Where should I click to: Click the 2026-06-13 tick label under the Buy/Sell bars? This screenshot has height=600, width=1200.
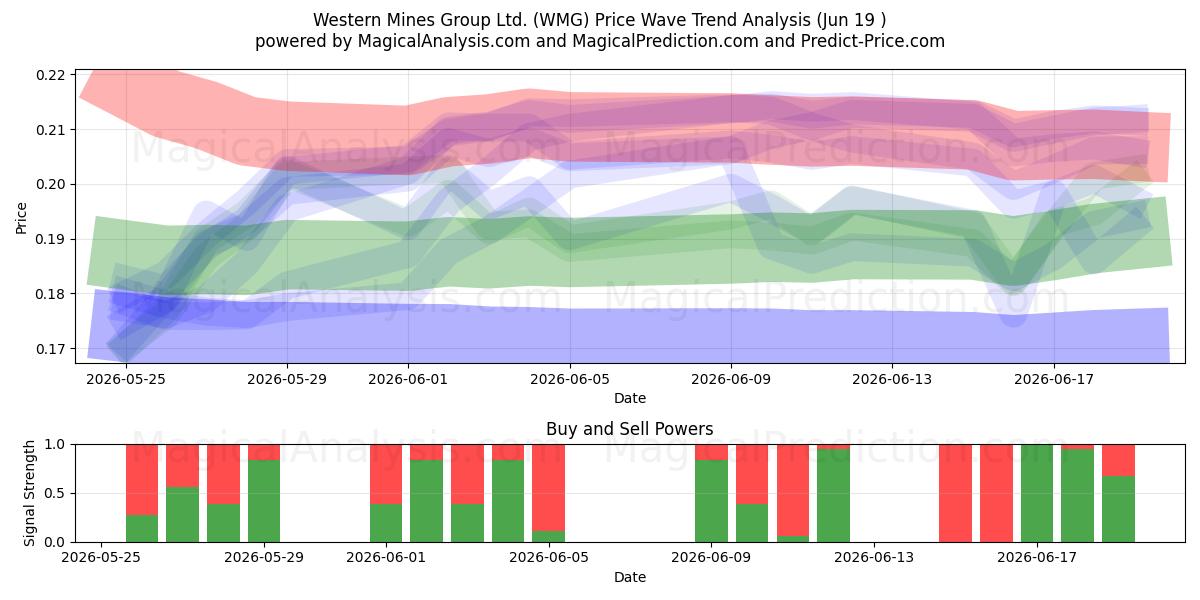(x=874, y=558)
